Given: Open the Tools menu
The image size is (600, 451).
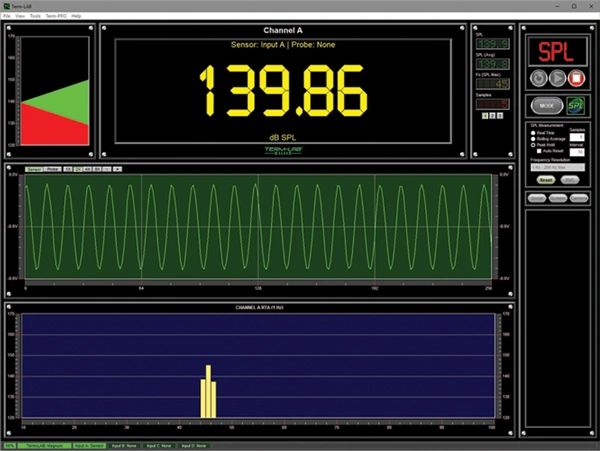Looking at the screenshot, I should pos(35,17).
